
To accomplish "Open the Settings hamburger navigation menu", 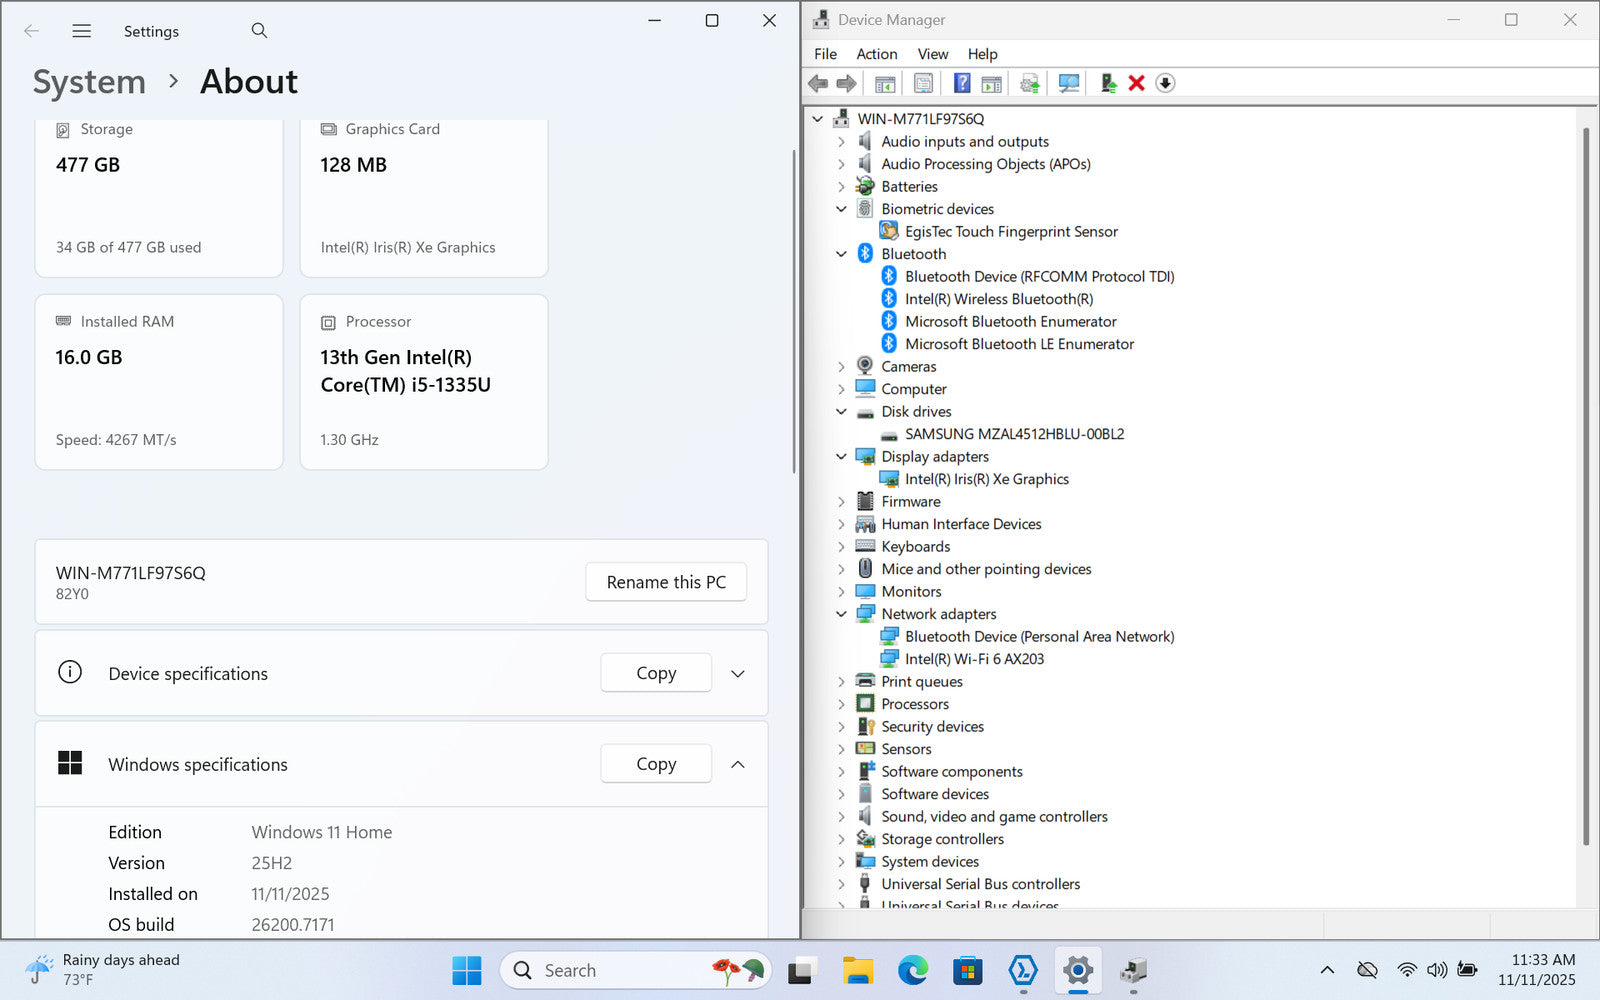I will pyautogui.click(x=82, y=31).
